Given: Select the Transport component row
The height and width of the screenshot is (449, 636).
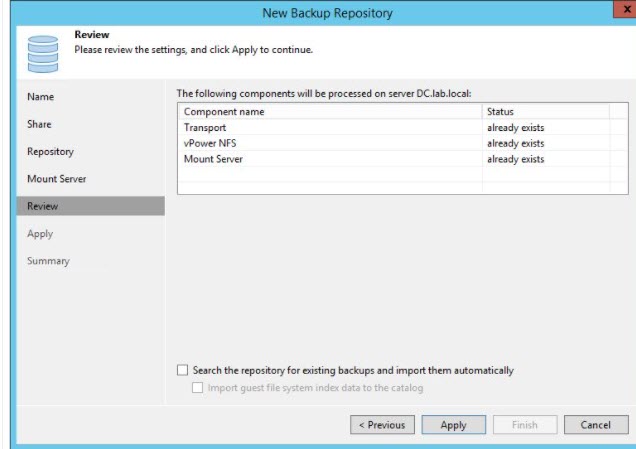Looking at the screenshot, I should pyautogui.click(x=204, y=128).
